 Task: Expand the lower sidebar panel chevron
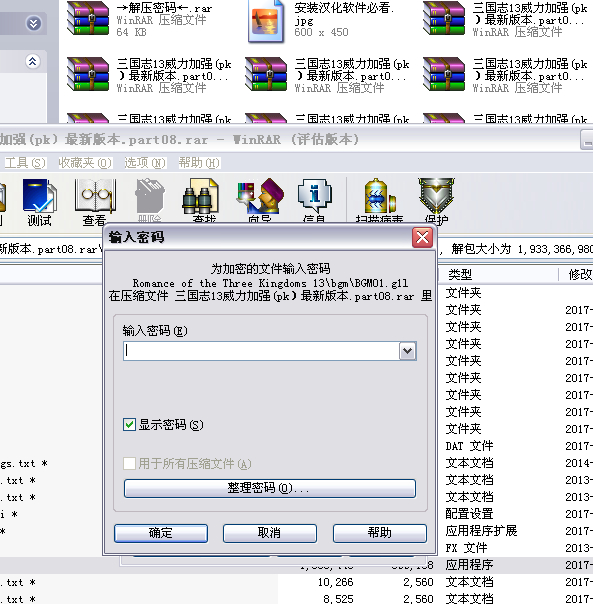[x=33, y=61]
